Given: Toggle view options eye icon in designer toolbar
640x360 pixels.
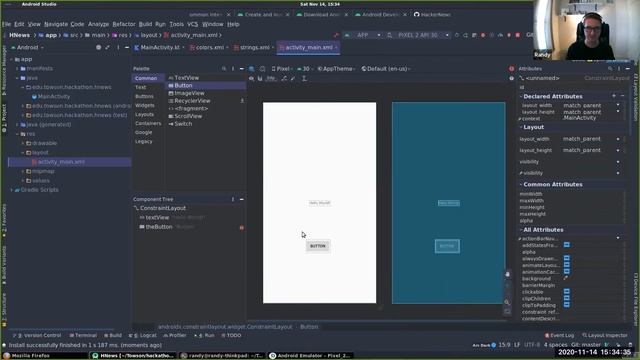Looking at the screenshot, I should (251, 78).
